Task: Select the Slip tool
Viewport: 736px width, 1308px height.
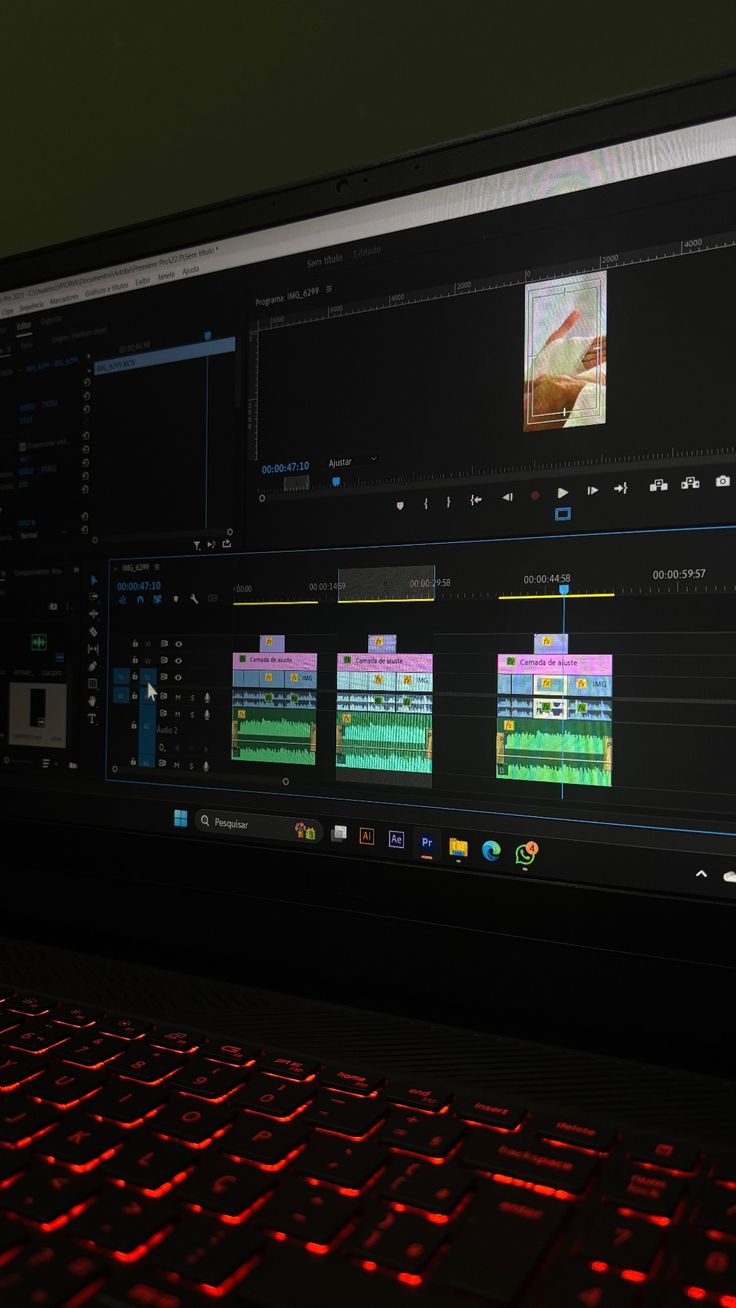Action: [x=93, y=649]
